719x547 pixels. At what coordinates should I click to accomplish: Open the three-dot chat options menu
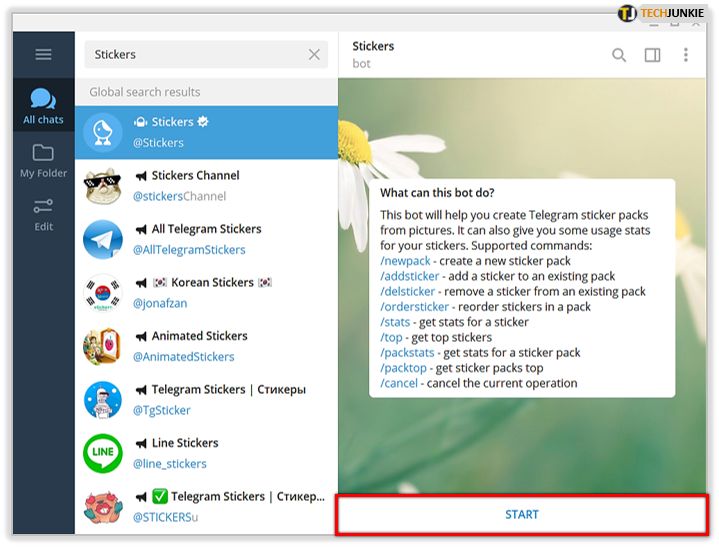click(686, 55)
